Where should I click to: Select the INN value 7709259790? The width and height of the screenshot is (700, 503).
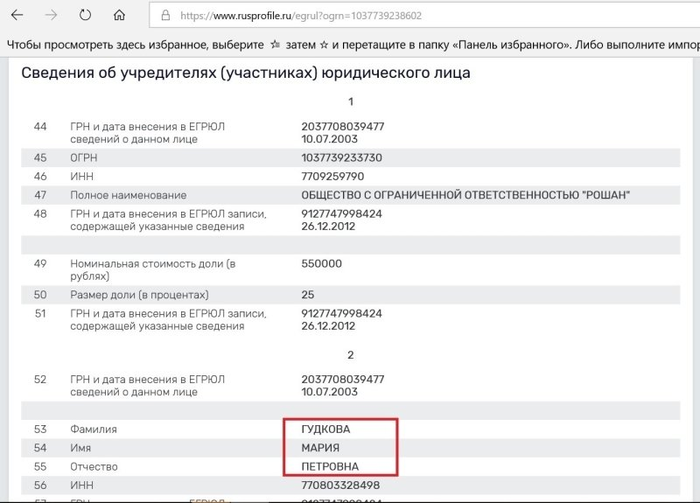333,176
